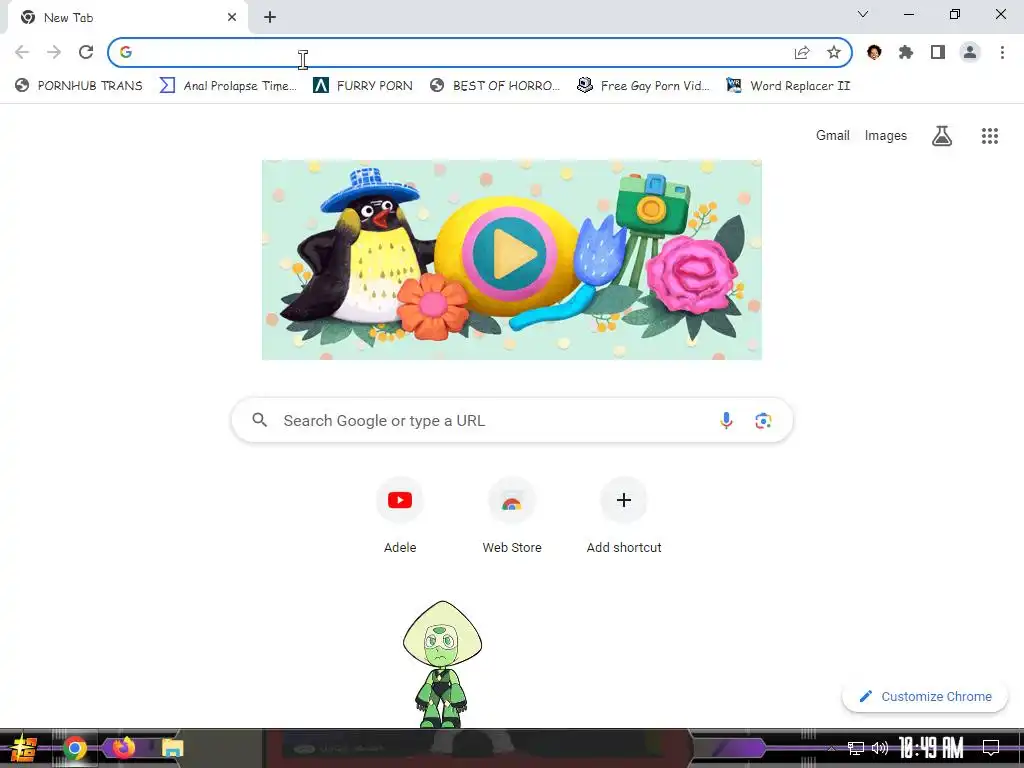1024x768 pixels.
Task: Open the Adele YouTube shortcut
Action: 400,515
